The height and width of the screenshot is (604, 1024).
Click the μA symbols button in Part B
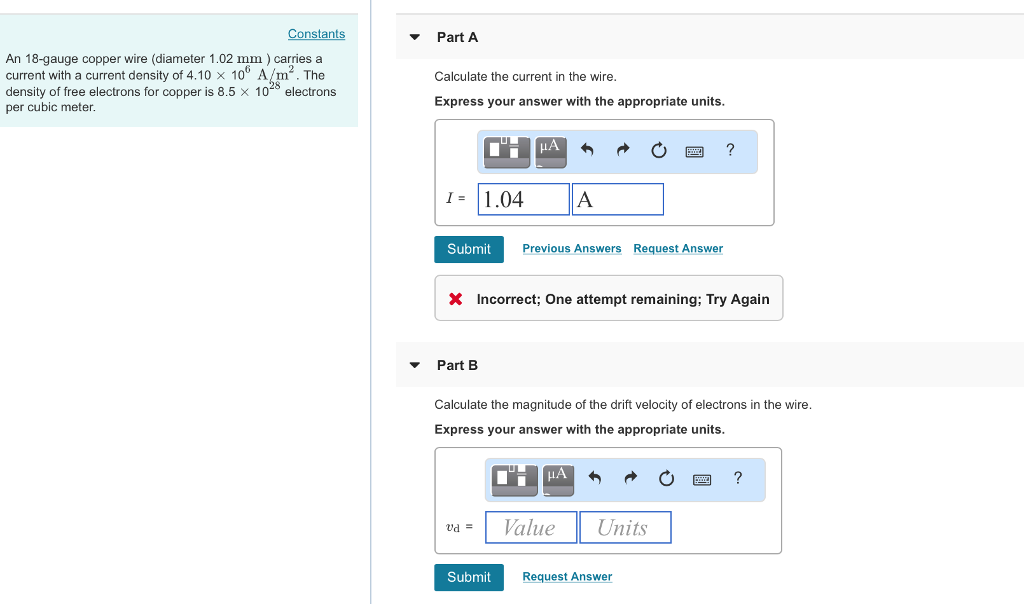coord(558,478)
